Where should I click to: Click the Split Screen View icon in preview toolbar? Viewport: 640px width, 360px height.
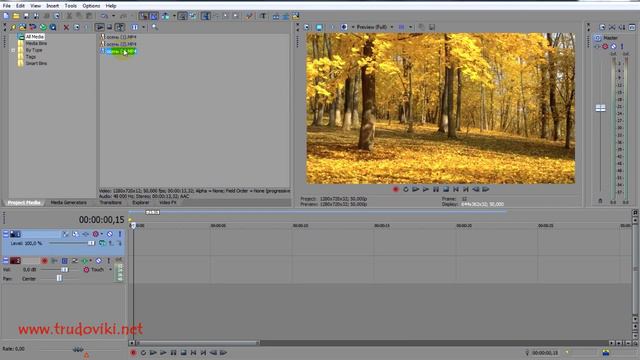[344, 27]
